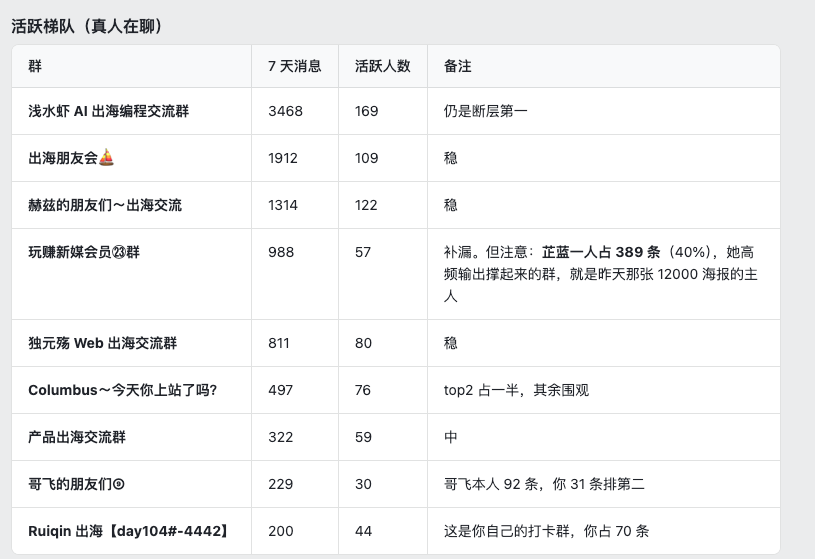815x559 pixels.
Task: Select group name 浅水虾 AI 出海编程交流群
Action: pos(109,111)
